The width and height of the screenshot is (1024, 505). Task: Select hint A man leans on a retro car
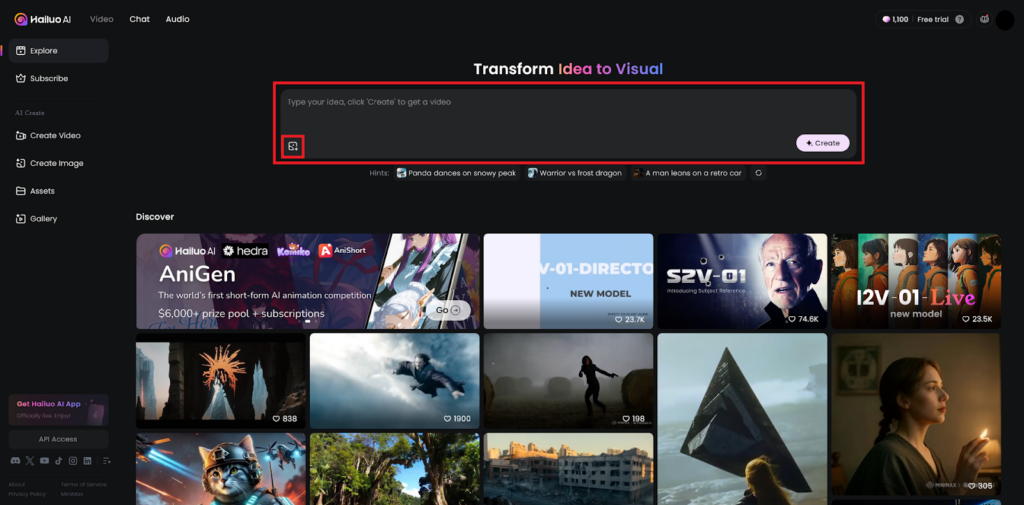click(688, 173)
